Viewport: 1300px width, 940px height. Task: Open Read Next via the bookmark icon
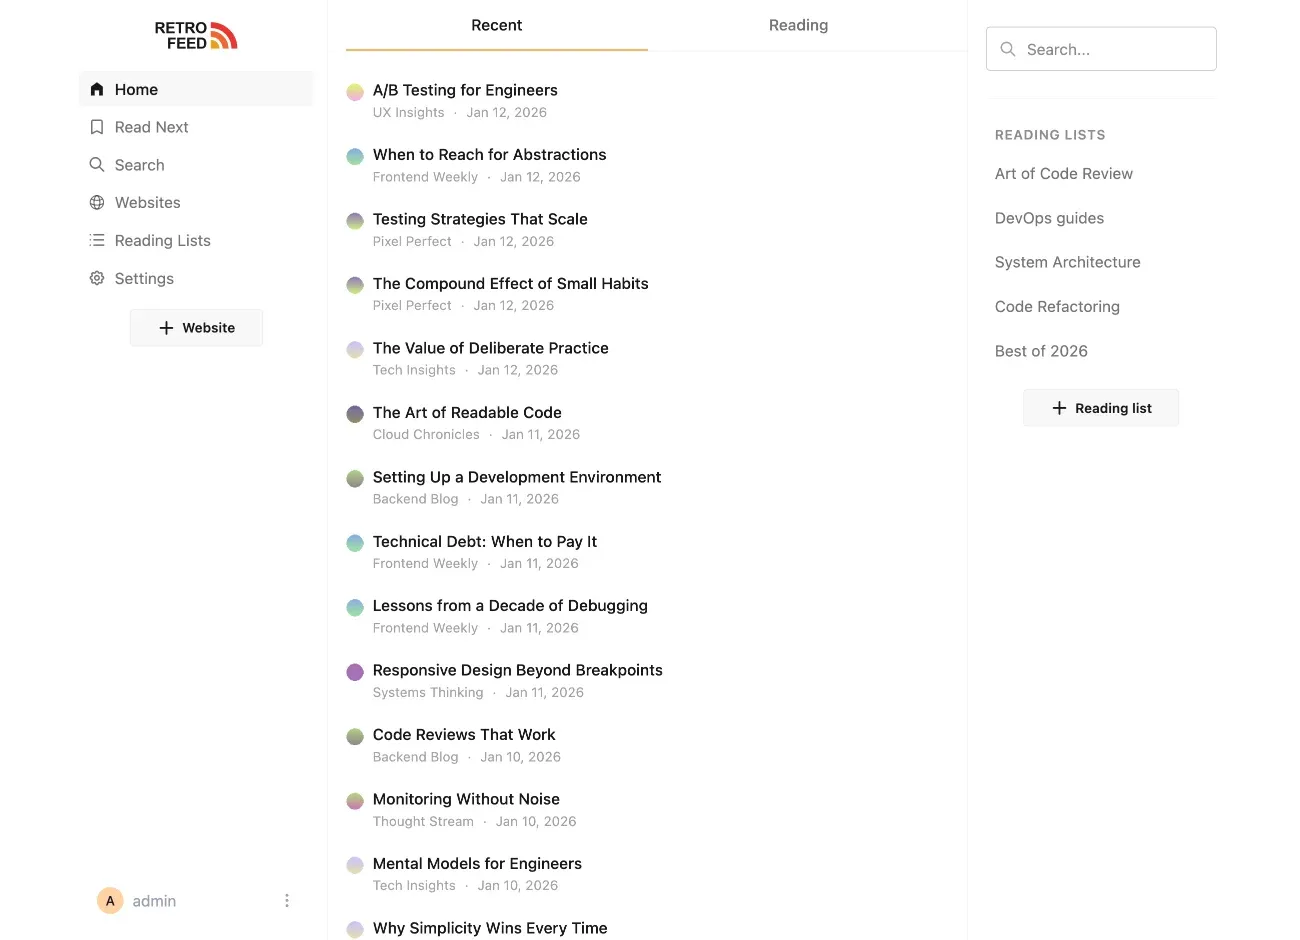(x=96, y=127)
